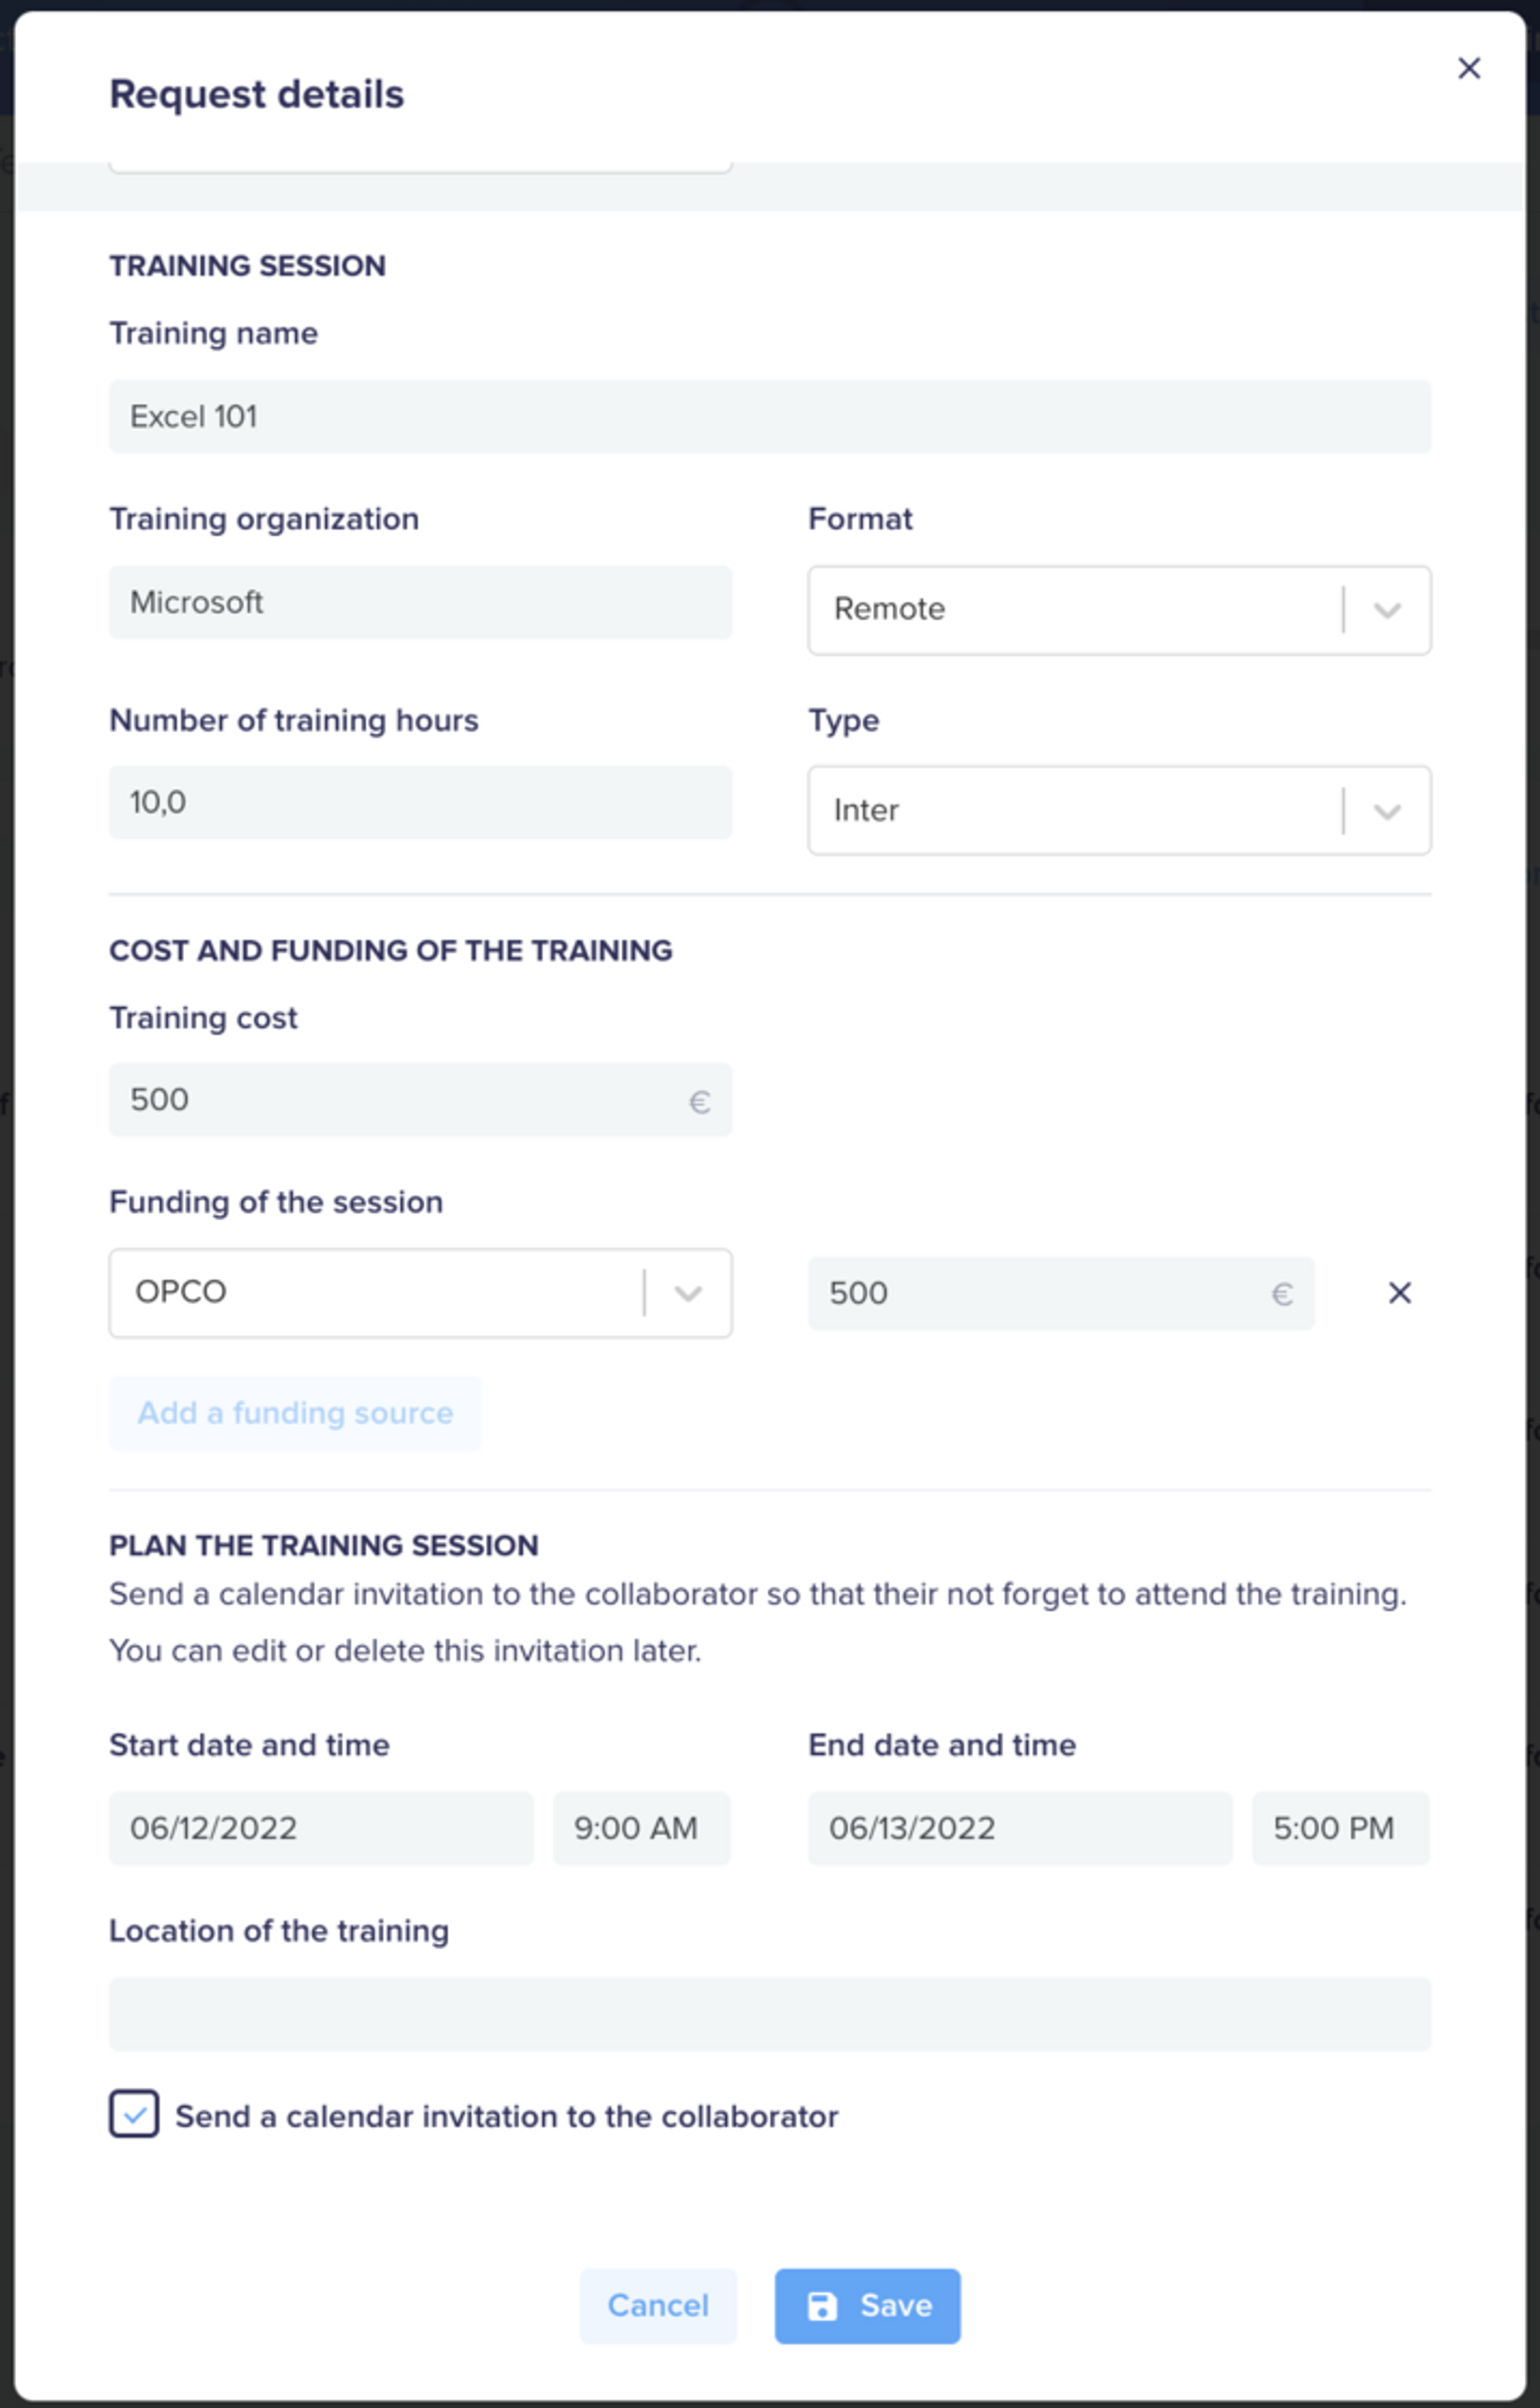Select the Number of training hours field
The height and width of the screenshot is (2408, 1540).
tap(420, 802)
